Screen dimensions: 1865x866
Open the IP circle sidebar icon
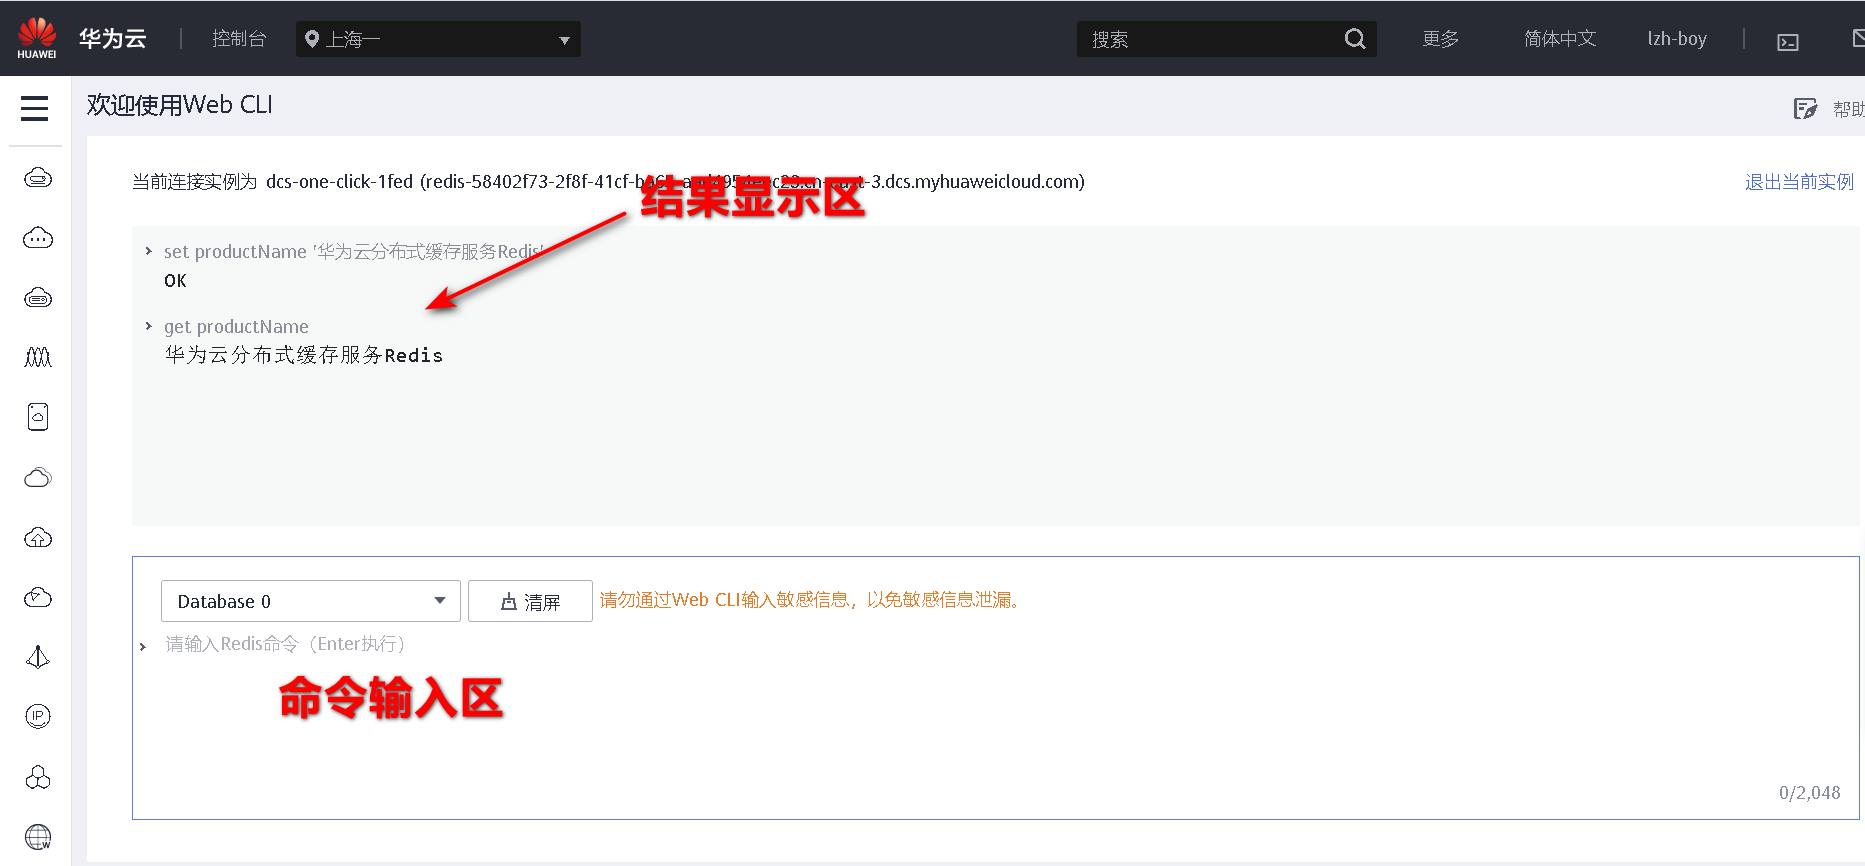[x=38, y=716]
